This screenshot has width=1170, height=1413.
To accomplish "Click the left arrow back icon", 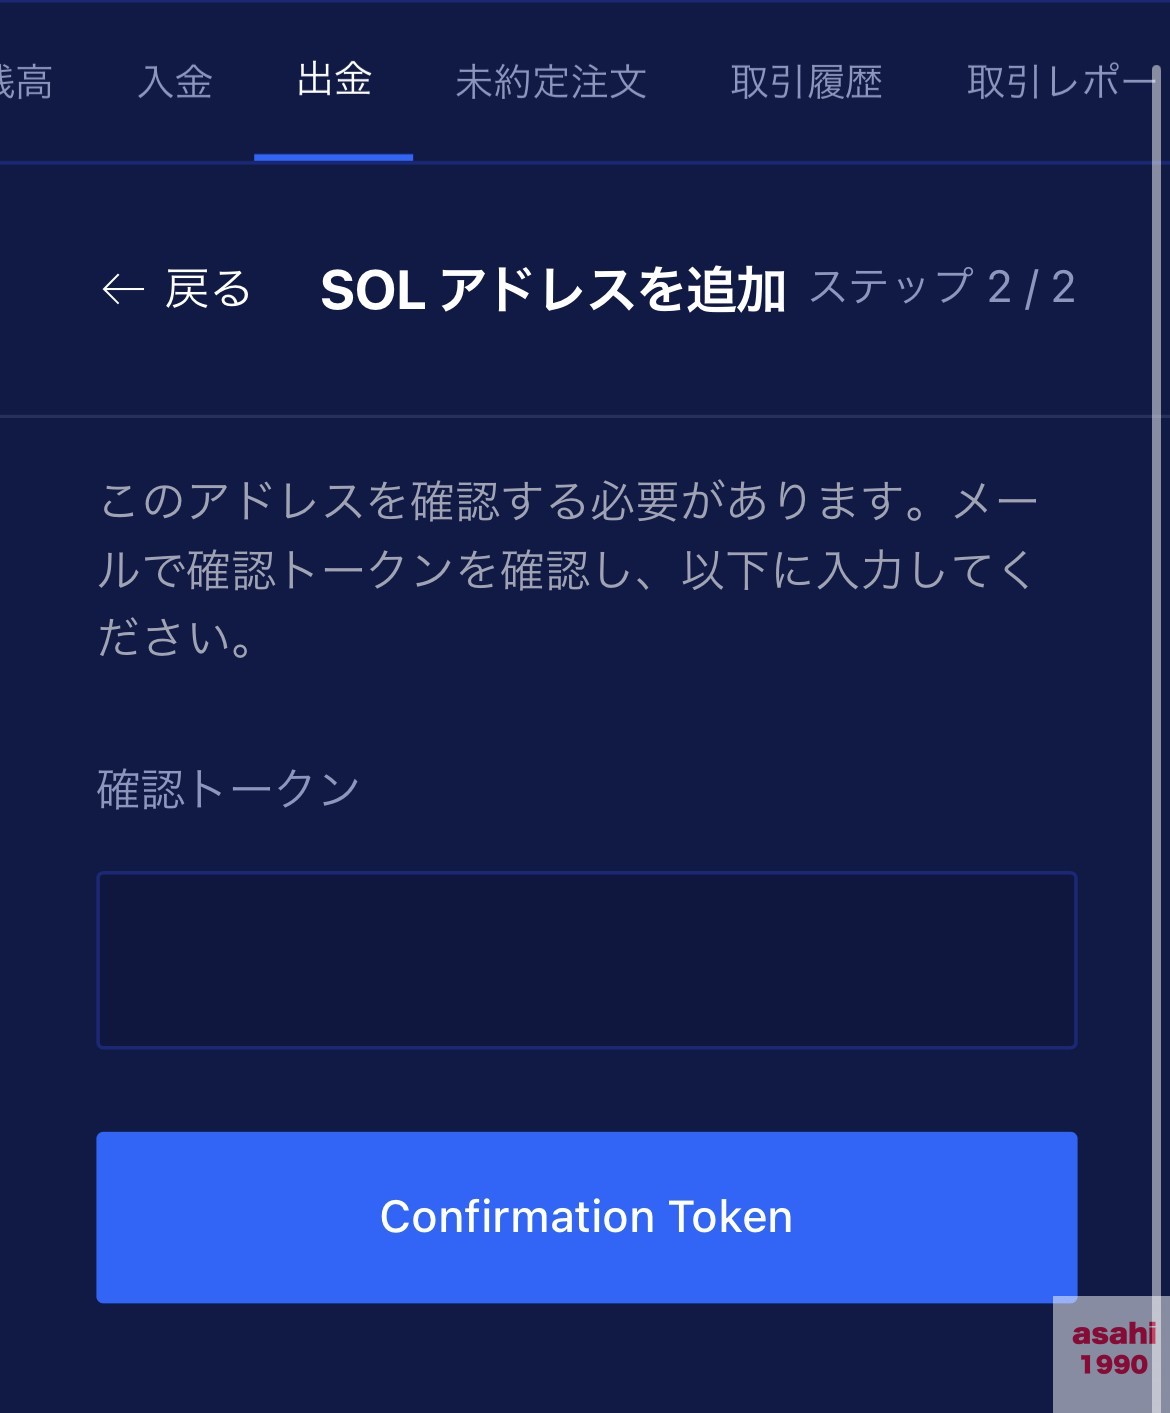I will click(x=123, y=290).
